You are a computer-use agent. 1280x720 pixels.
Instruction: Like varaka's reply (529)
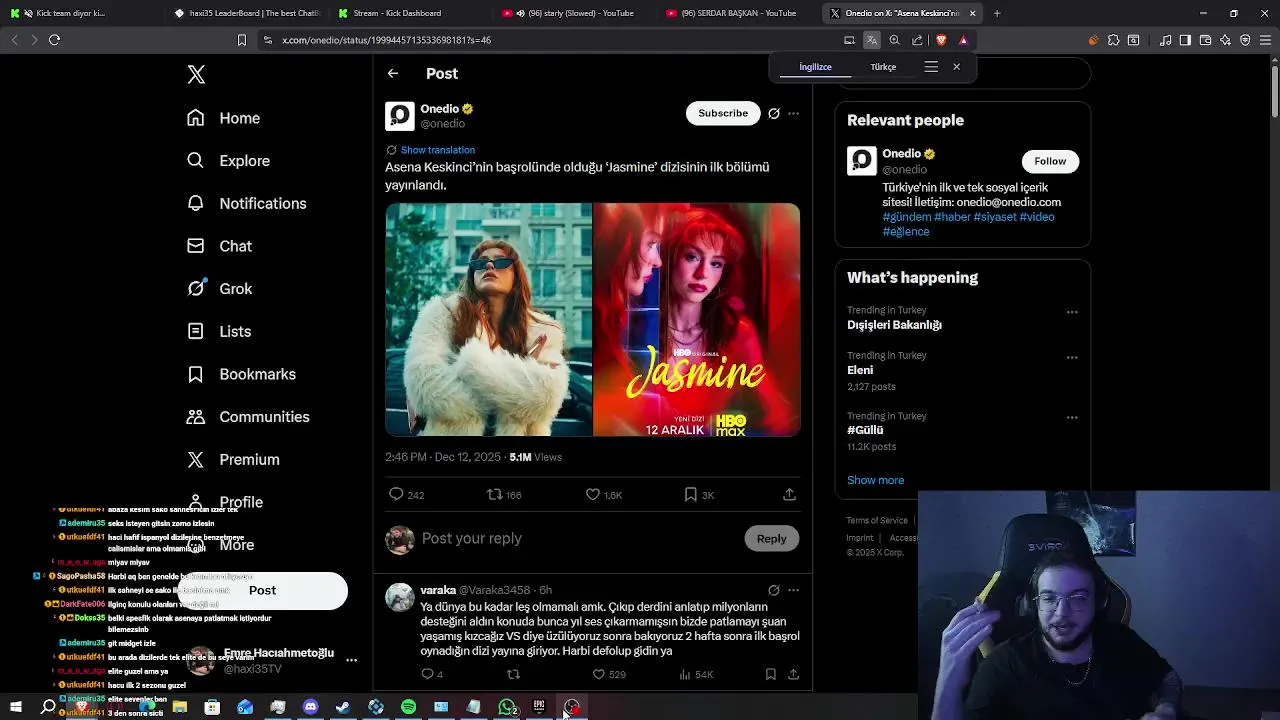609,675
